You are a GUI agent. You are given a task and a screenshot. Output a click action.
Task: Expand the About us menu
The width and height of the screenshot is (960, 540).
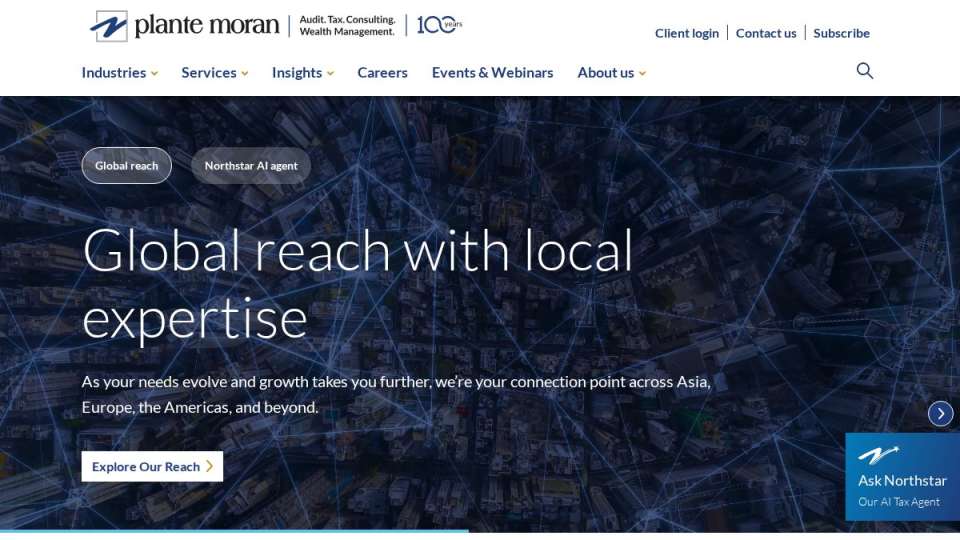click(611, 73)
